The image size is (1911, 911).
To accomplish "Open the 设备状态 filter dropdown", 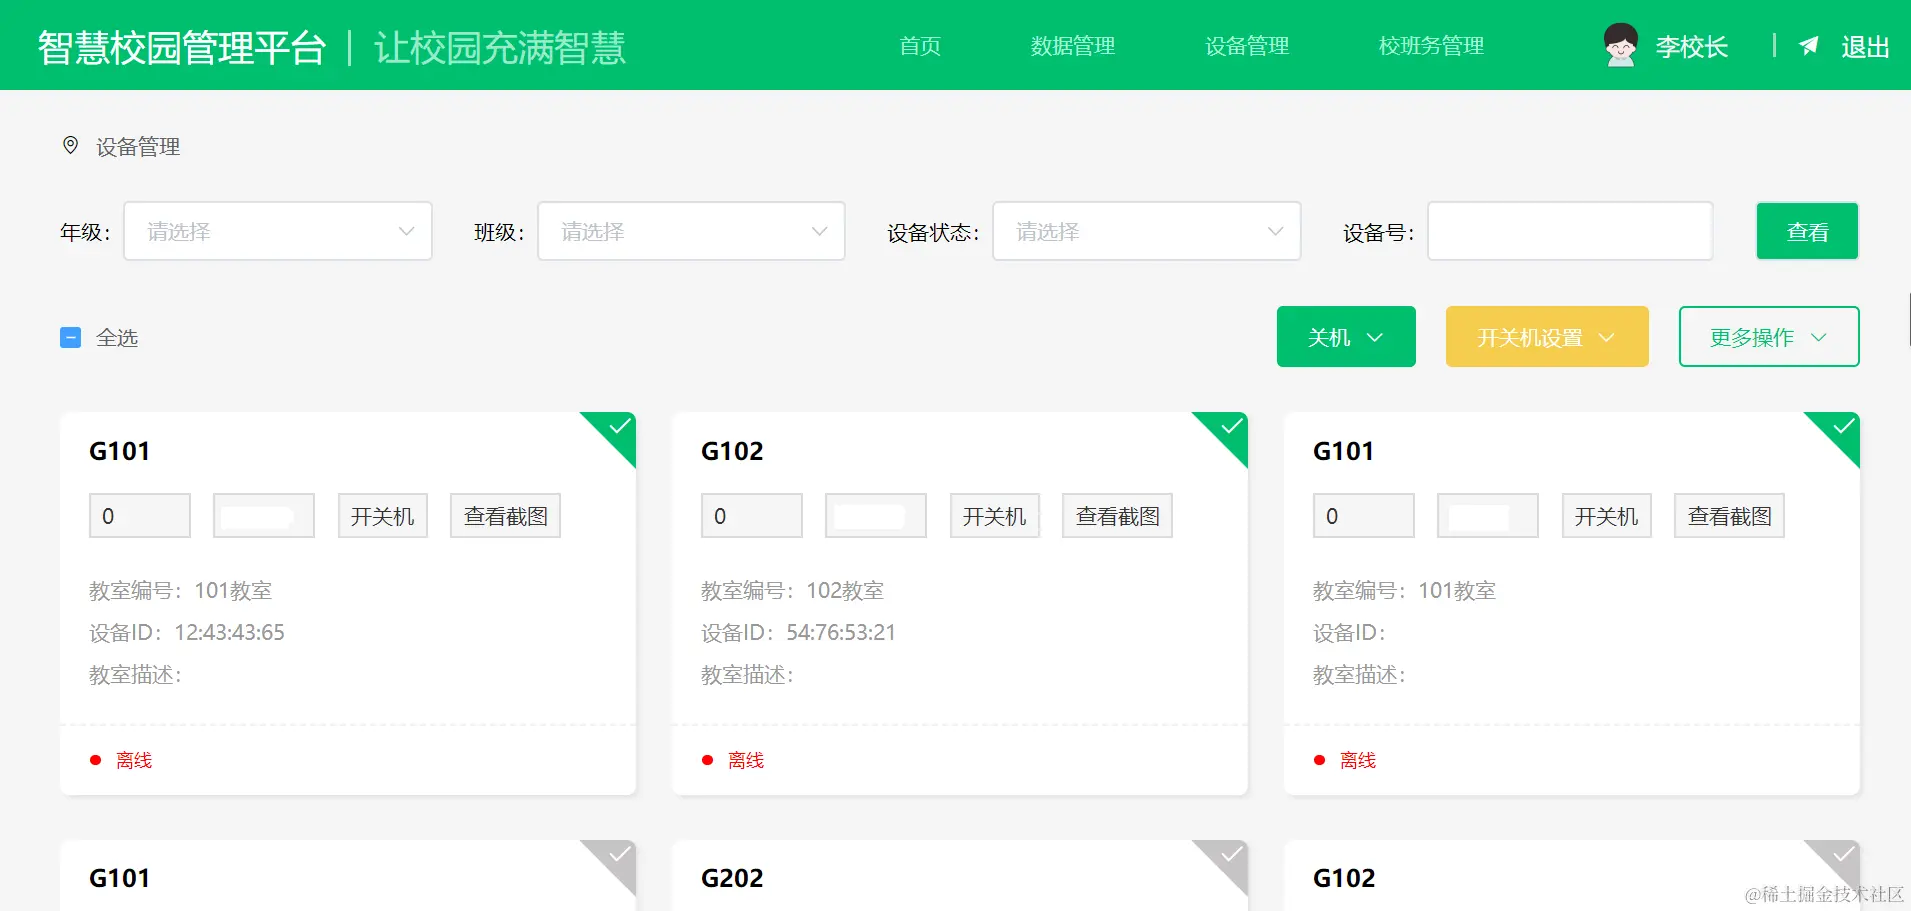I will (1146, 231).
